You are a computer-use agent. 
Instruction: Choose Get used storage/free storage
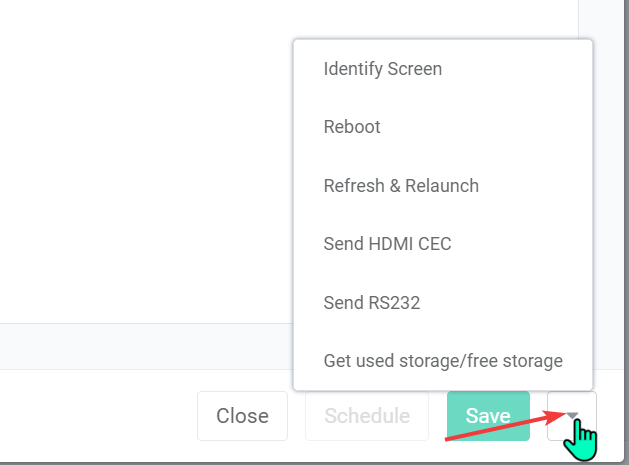[443, 361]
